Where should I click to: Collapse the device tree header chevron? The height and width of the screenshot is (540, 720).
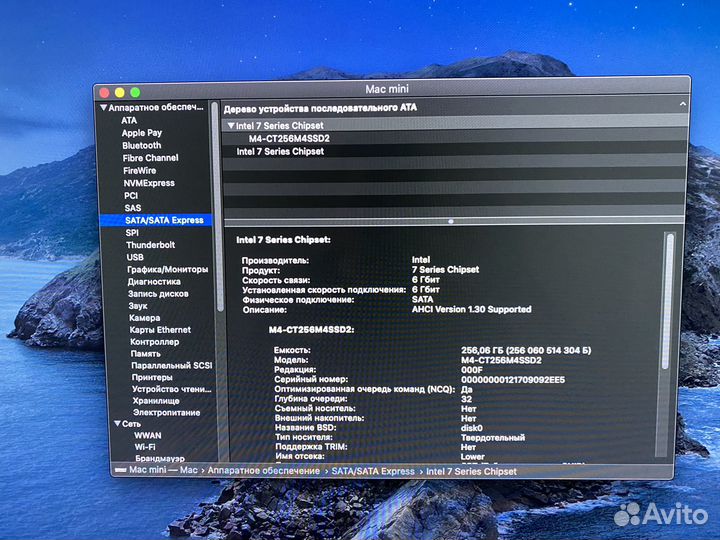click(683, 105)
